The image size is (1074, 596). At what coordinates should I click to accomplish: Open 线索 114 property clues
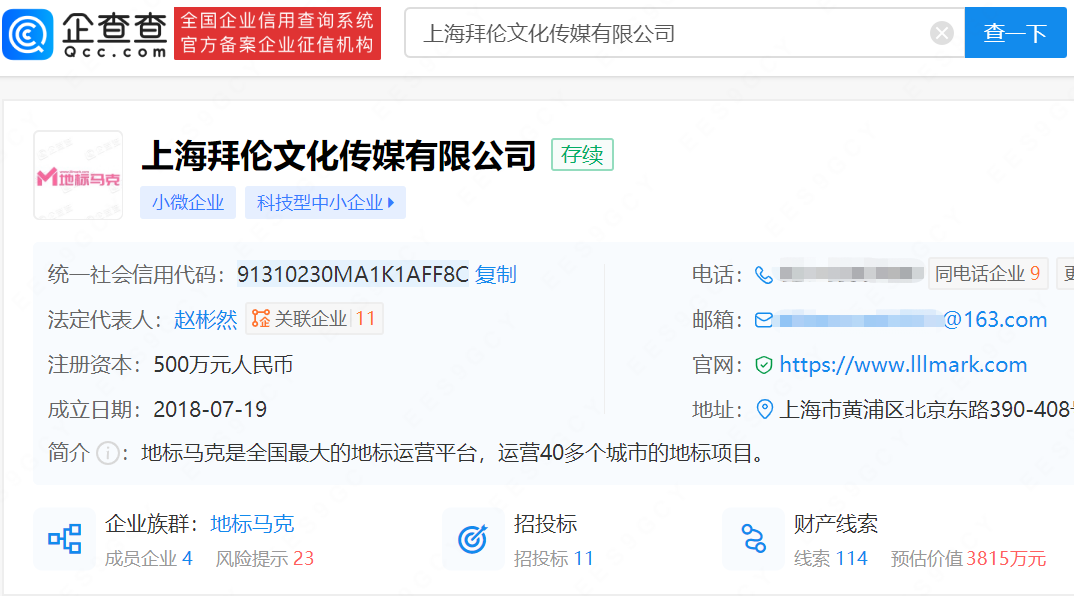pyautogui.click(x=831, y=558)
